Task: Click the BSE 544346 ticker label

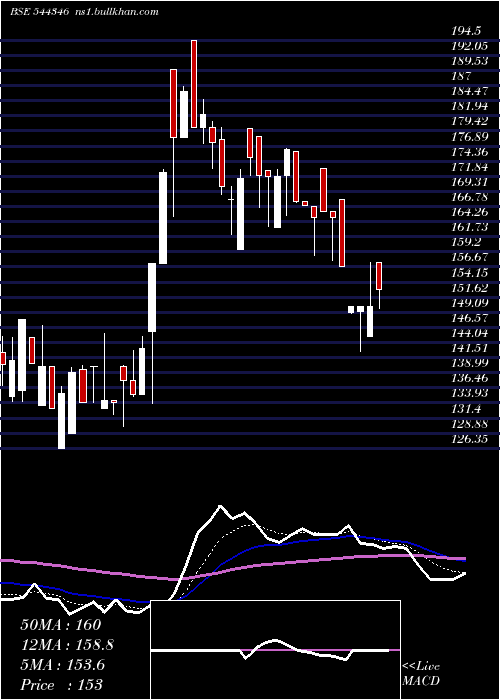Action: point(39,12)
